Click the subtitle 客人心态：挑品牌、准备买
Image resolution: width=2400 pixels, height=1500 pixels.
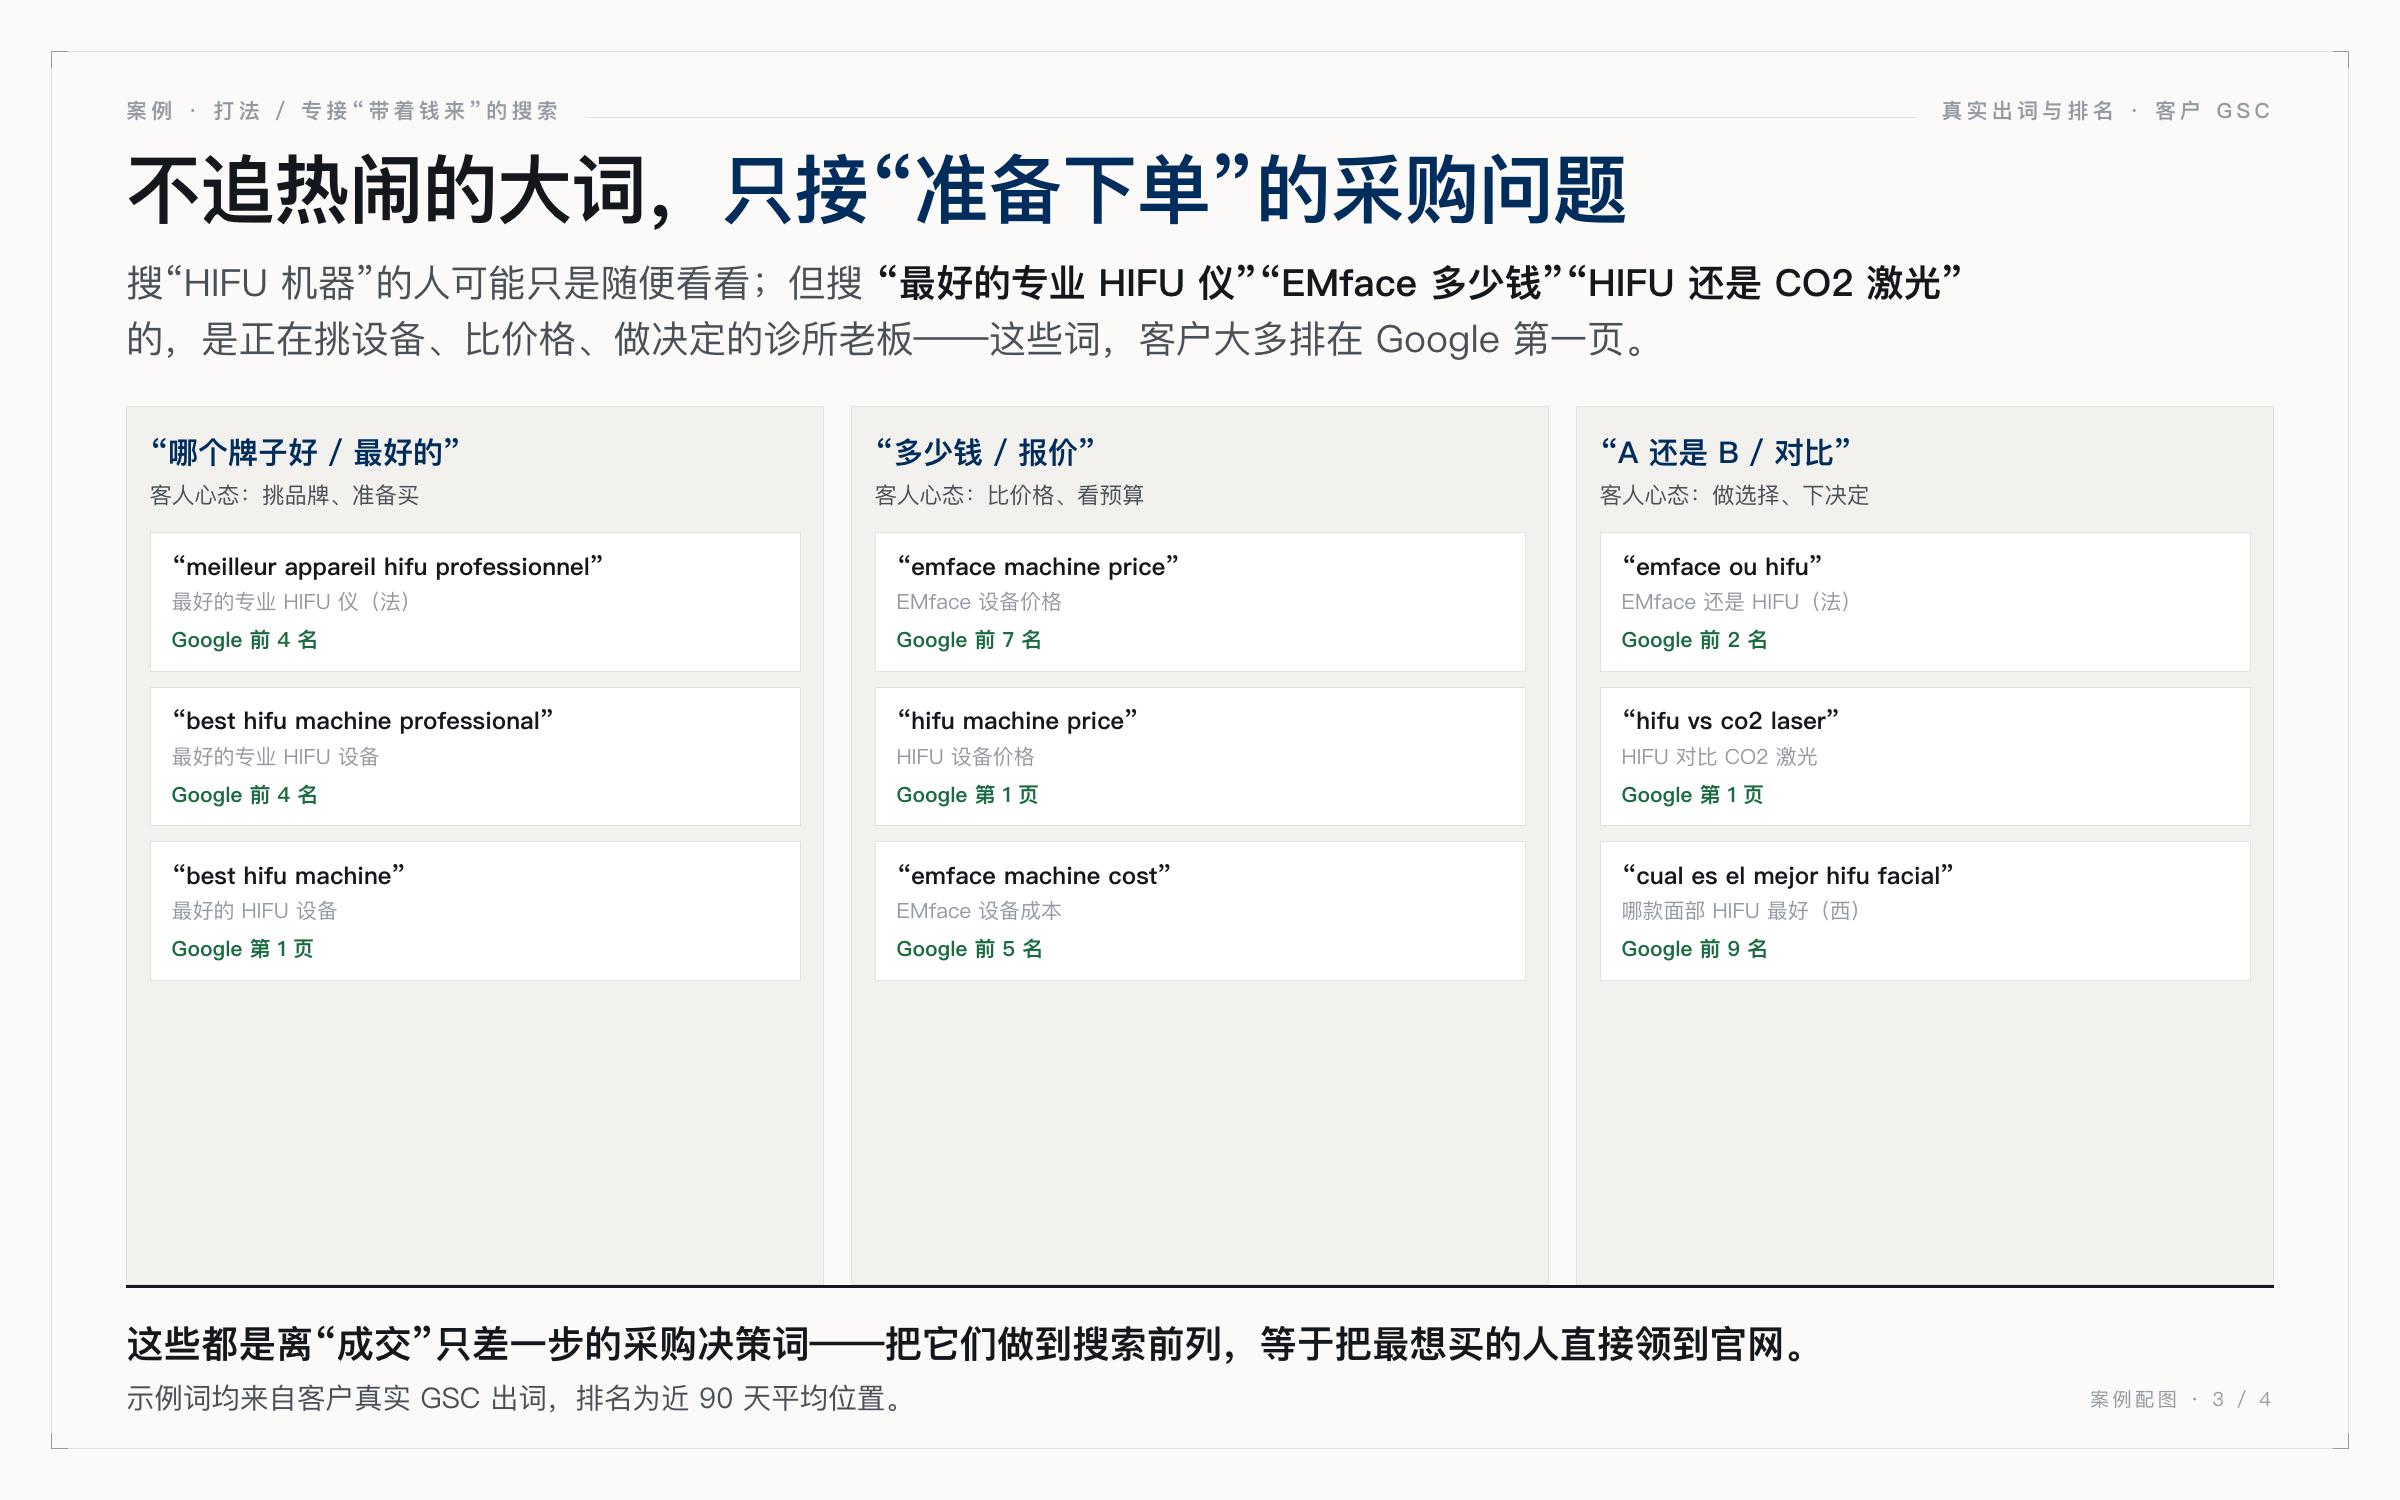point(284,495)
